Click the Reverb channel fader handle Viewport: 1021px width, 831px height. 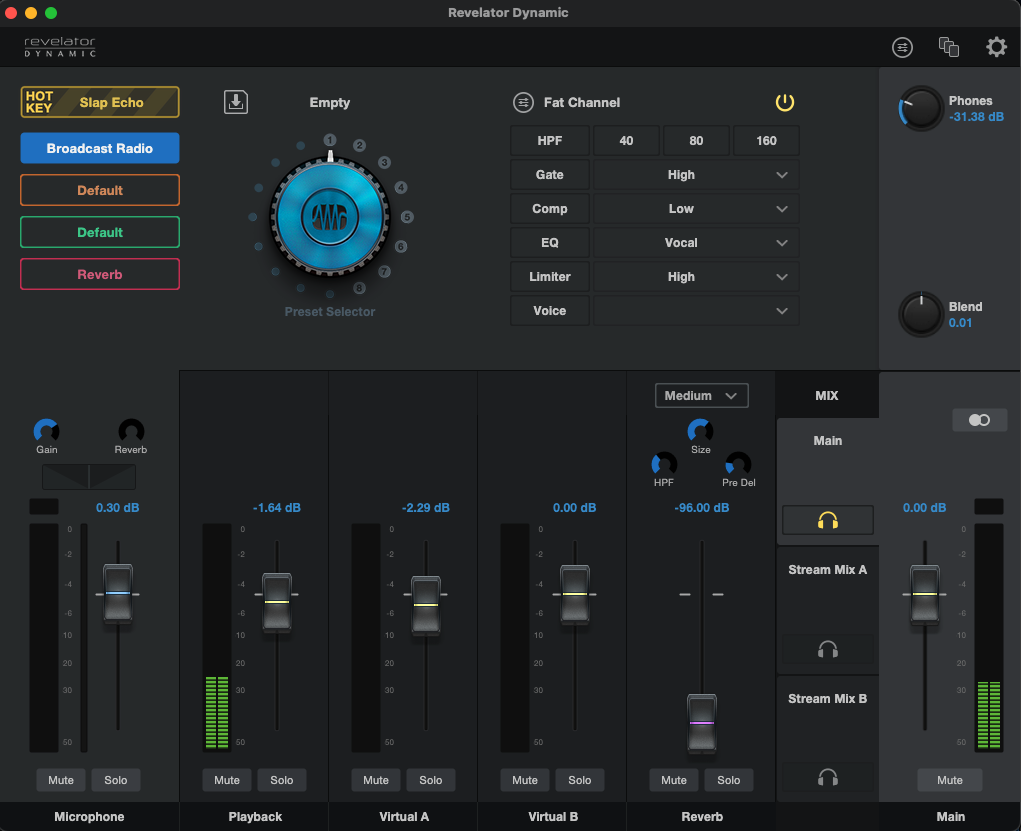[702, 723]
